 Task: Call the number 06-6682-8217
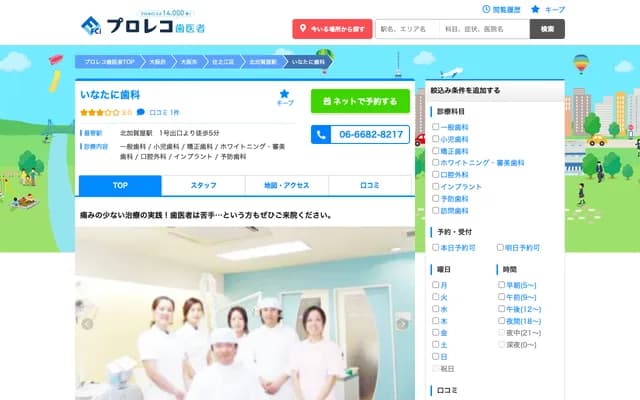pyautogui.click(x=371, y=135)
